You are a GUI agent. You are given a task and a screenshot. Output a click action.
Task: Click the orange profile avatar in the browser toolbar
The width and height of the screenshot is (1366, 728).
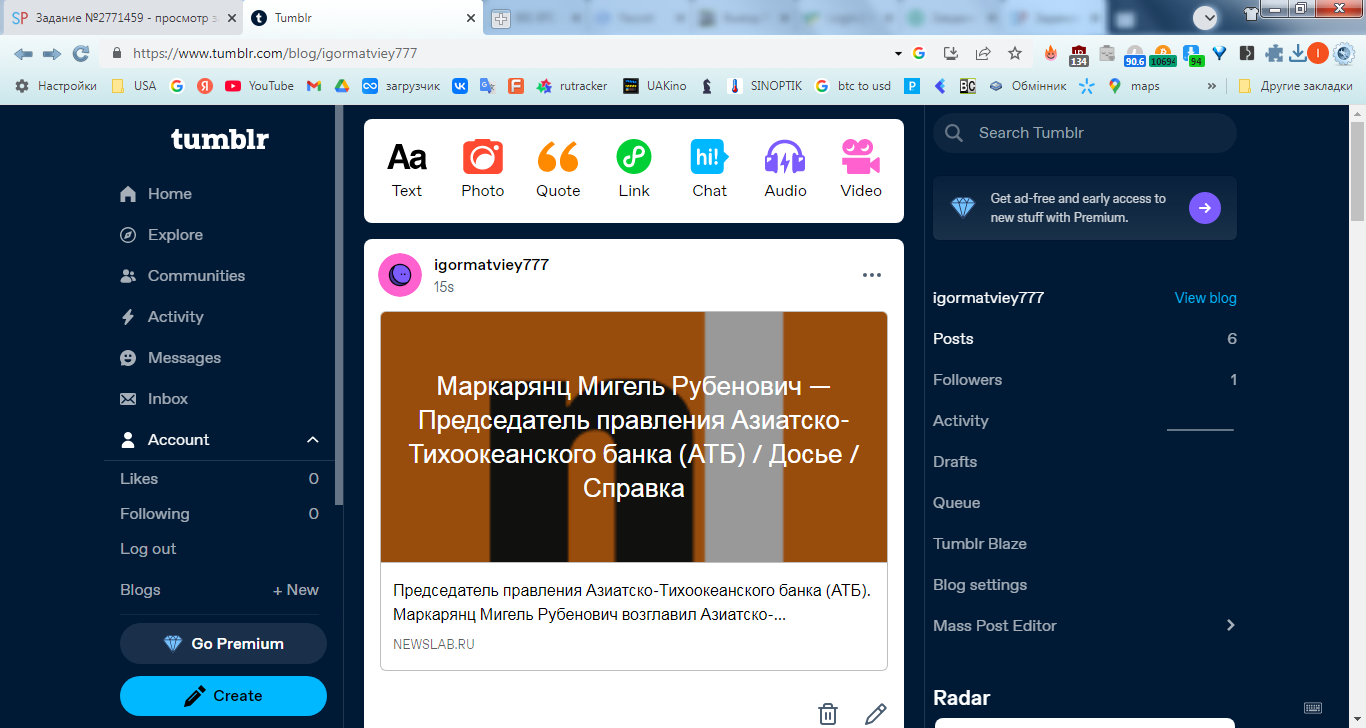coord(1318,53)
